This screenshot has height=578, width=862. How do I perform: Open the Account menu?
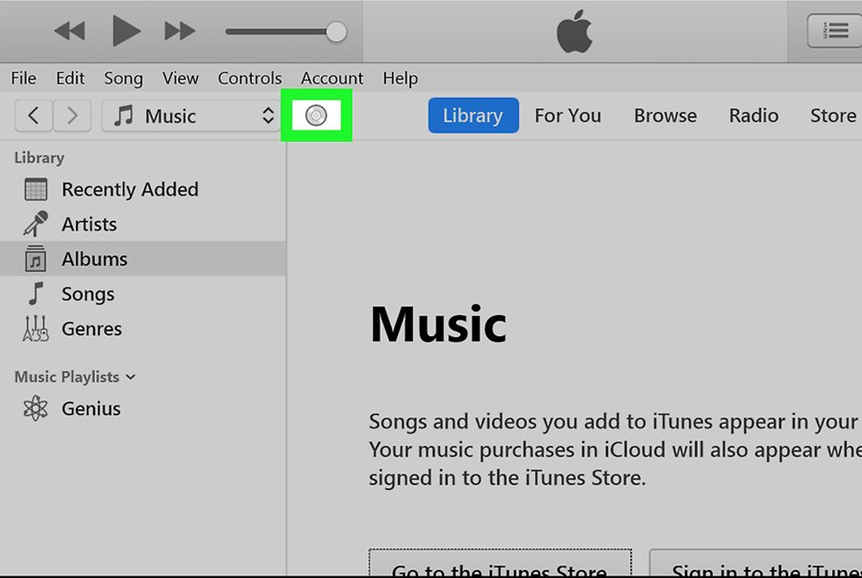pos(332,78)
